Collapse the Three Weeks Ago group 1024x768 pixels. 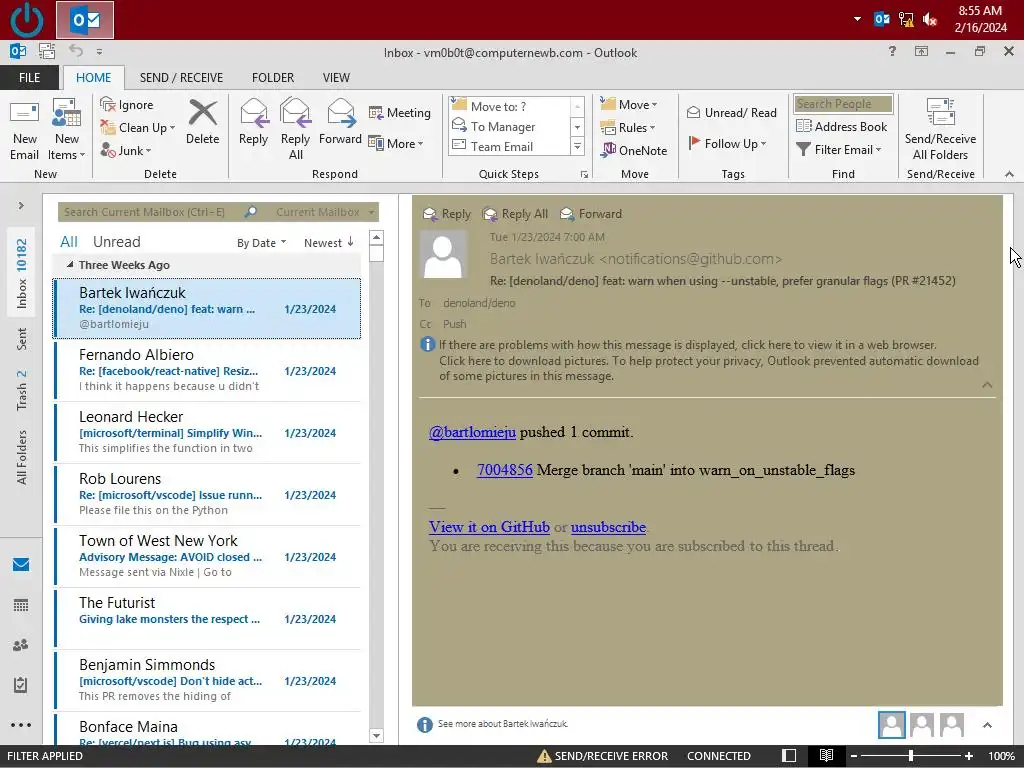[x=70, y=264]
